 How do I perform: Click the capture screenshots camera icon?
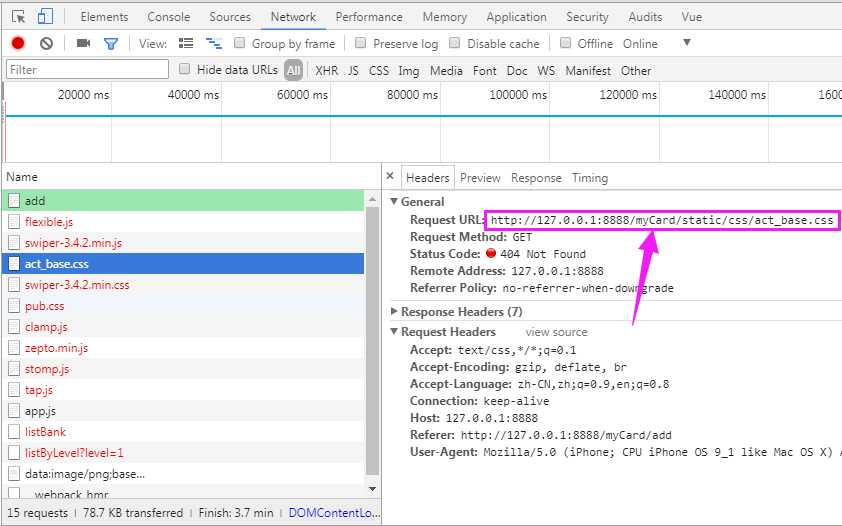click(83, 43)
